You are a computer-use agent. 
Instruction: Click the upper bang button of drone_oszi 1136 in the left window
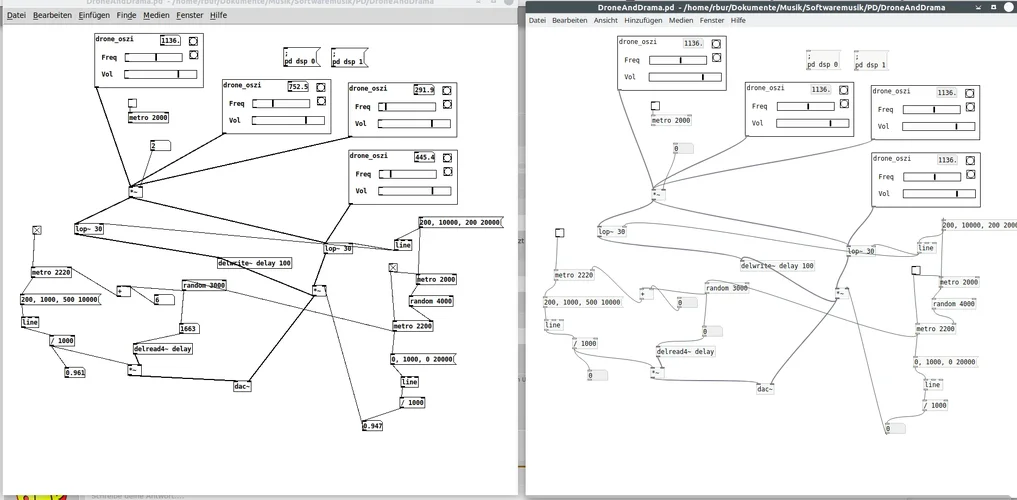point(193,42)
